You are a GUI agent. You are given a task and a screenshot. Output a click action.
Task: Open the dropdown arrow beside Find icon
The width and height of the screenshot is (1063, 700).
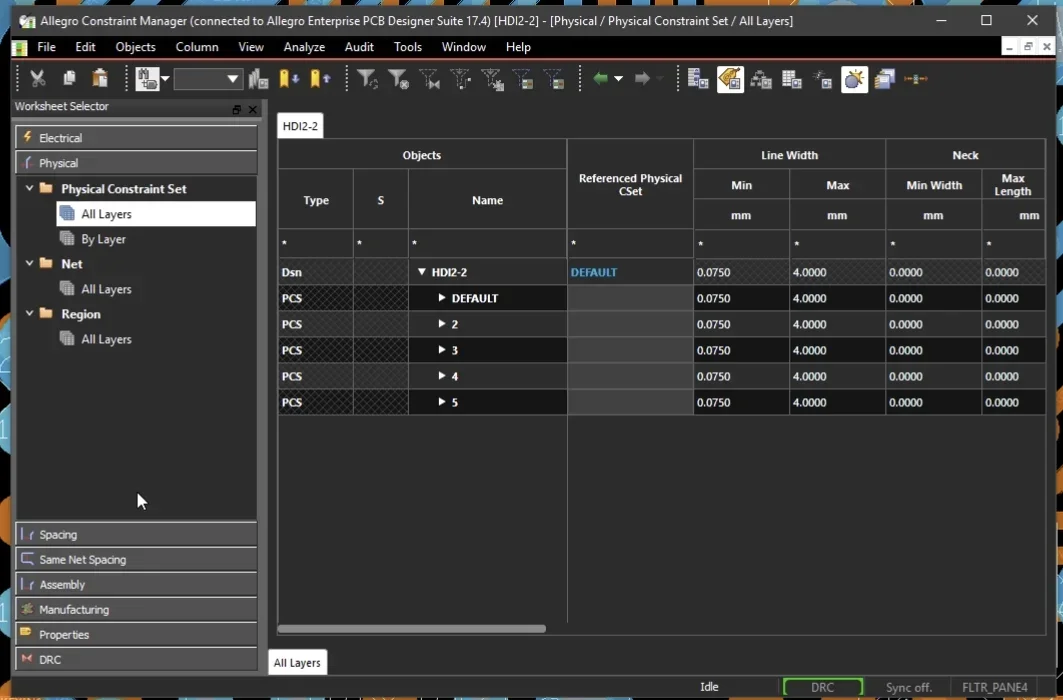point(165,79)
